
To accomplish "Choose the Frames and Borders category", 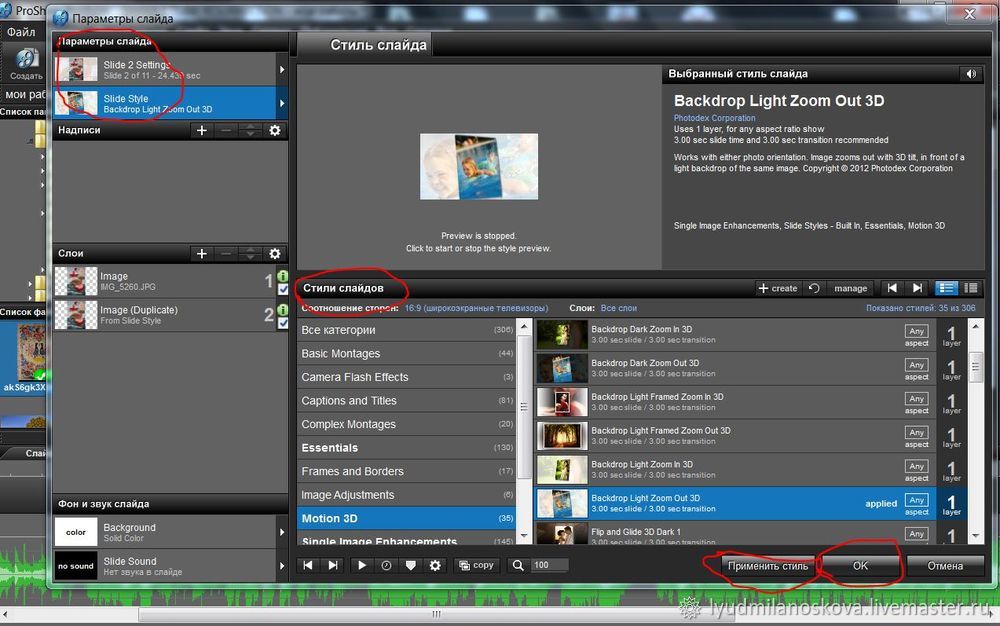I will click(353, 471).
